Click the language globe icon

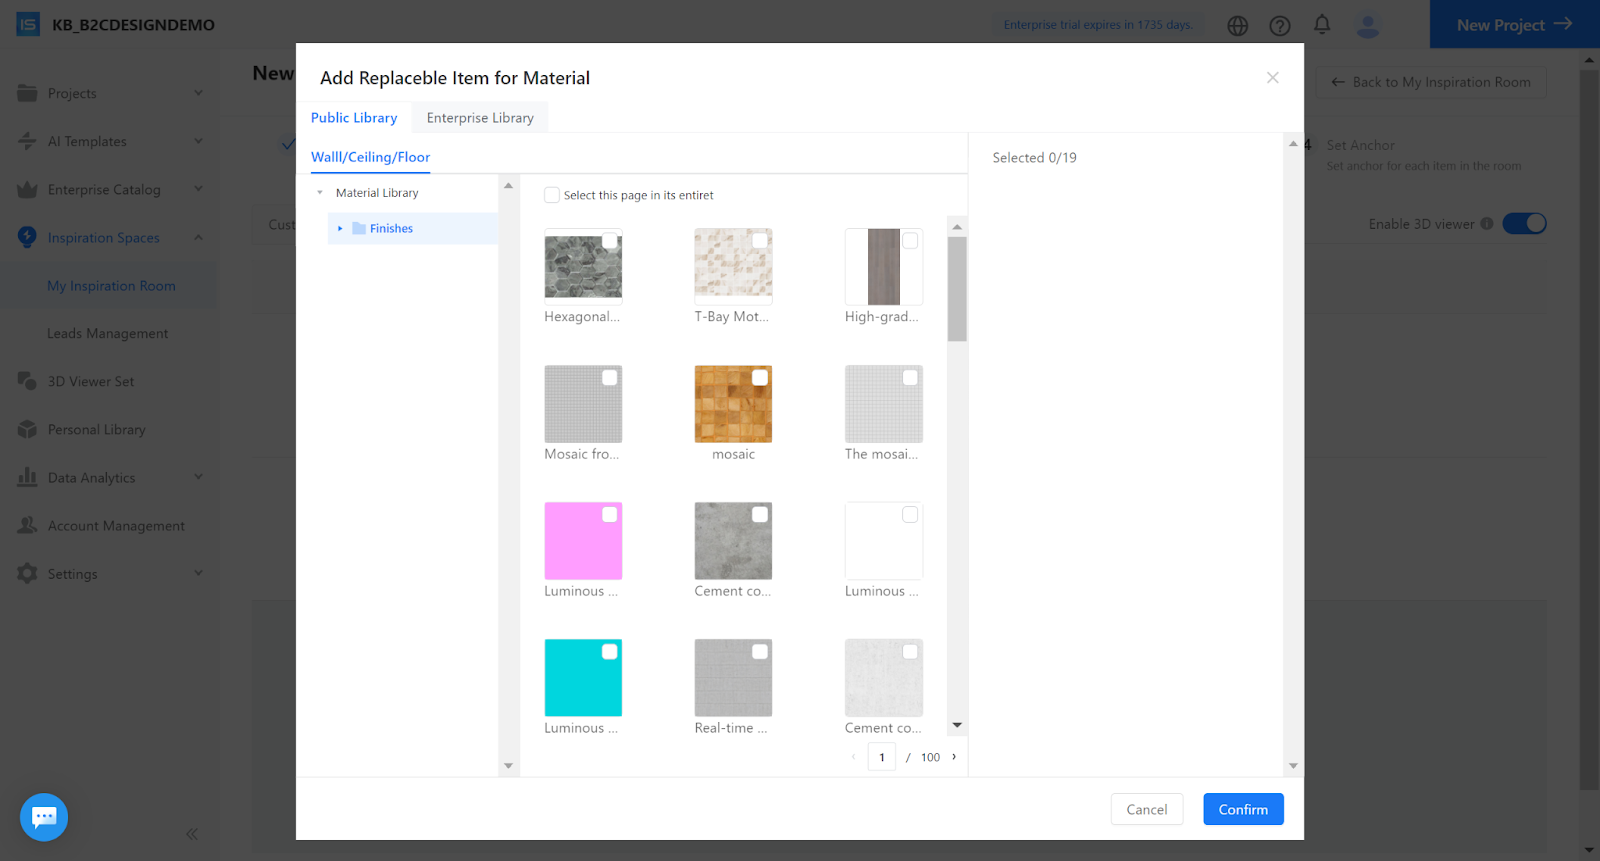tap(1237, 26)
